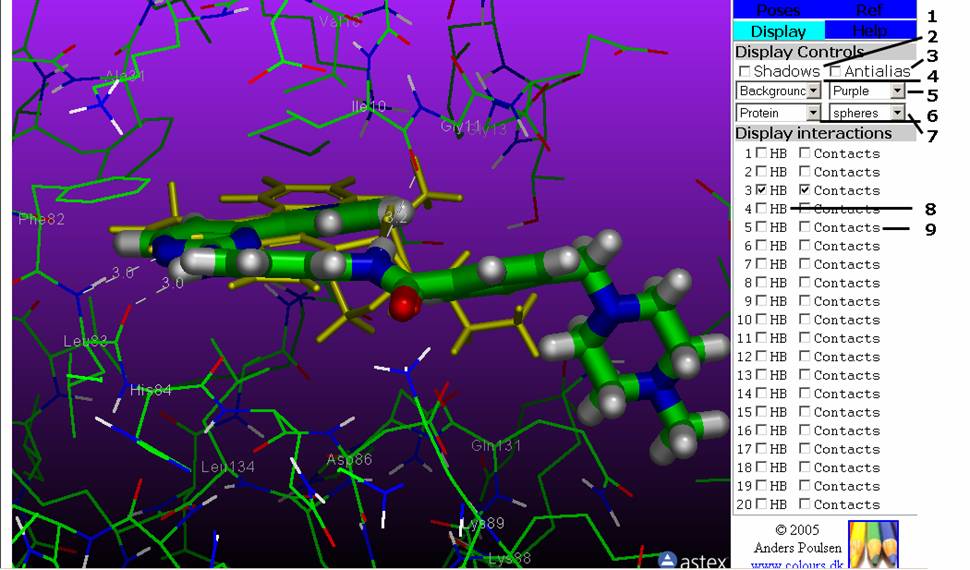Check Contacts box for pose 17
Viewport: 970px width, 570px height.
coord(804,449)
